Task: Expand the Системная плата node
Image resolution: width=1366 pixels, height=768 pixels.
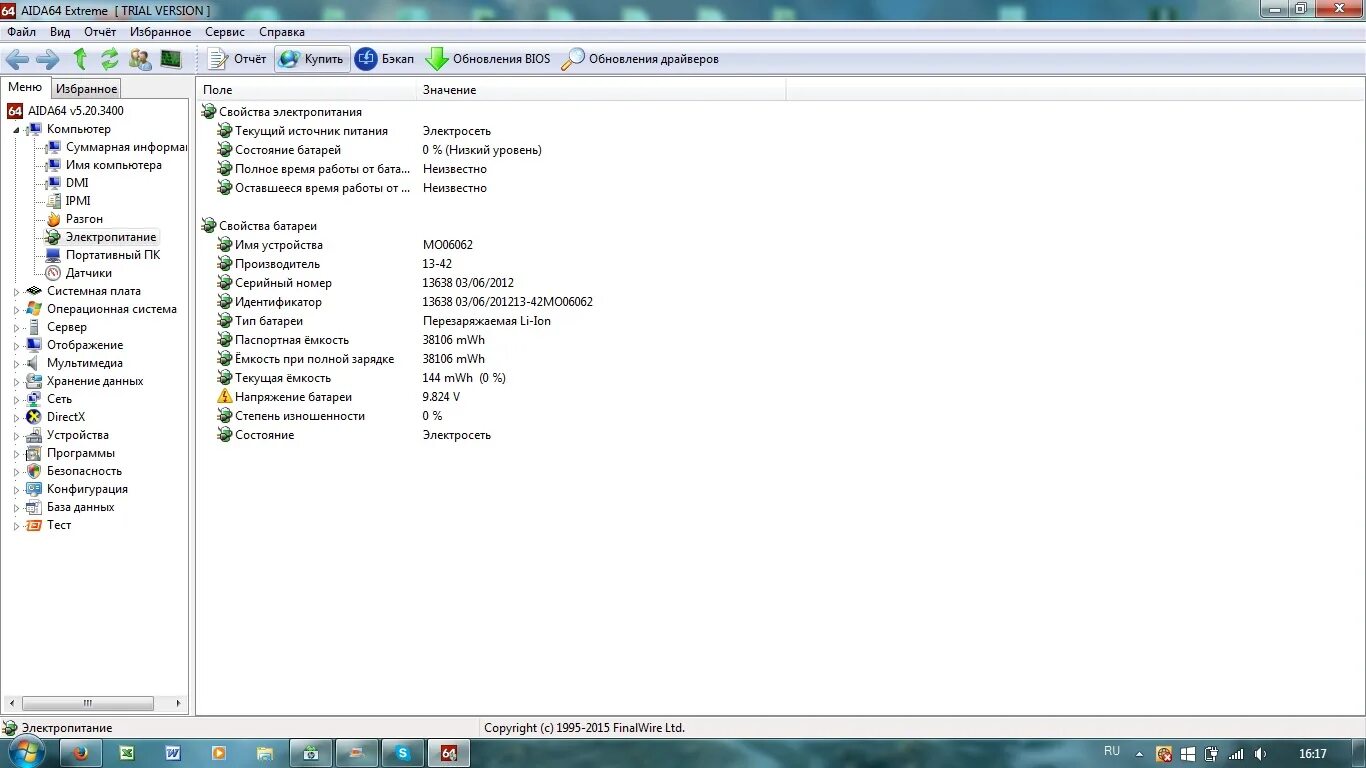Action: (16, 292)
